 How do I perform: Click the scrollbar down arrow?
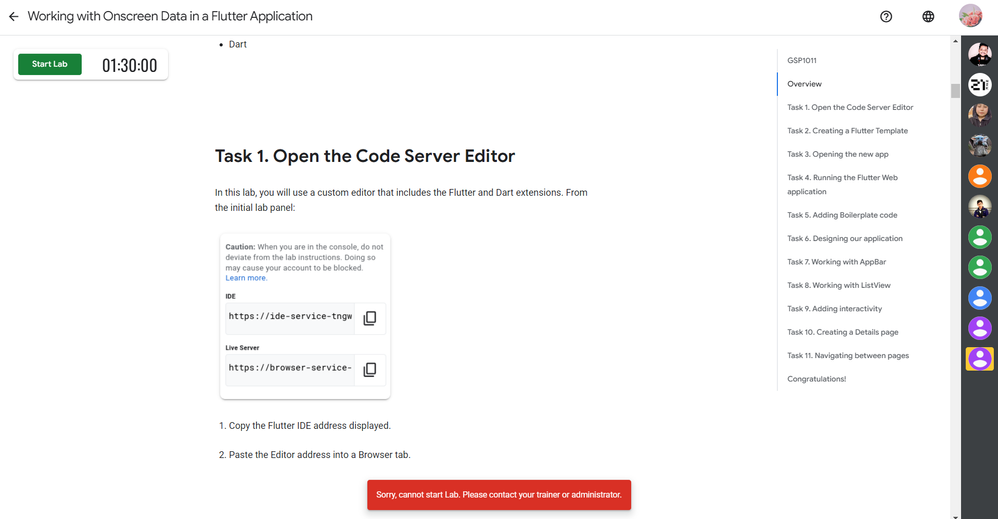point(955,516)
